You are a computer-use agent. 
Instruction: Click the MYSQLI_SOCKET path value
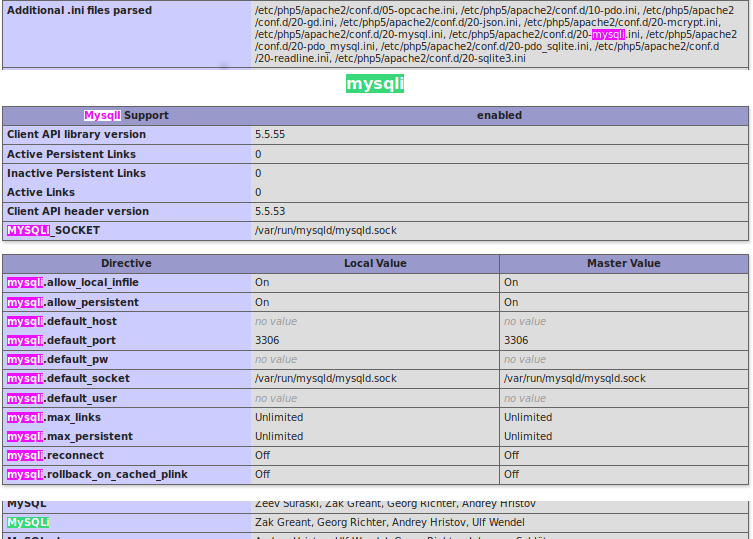[326, 231]
